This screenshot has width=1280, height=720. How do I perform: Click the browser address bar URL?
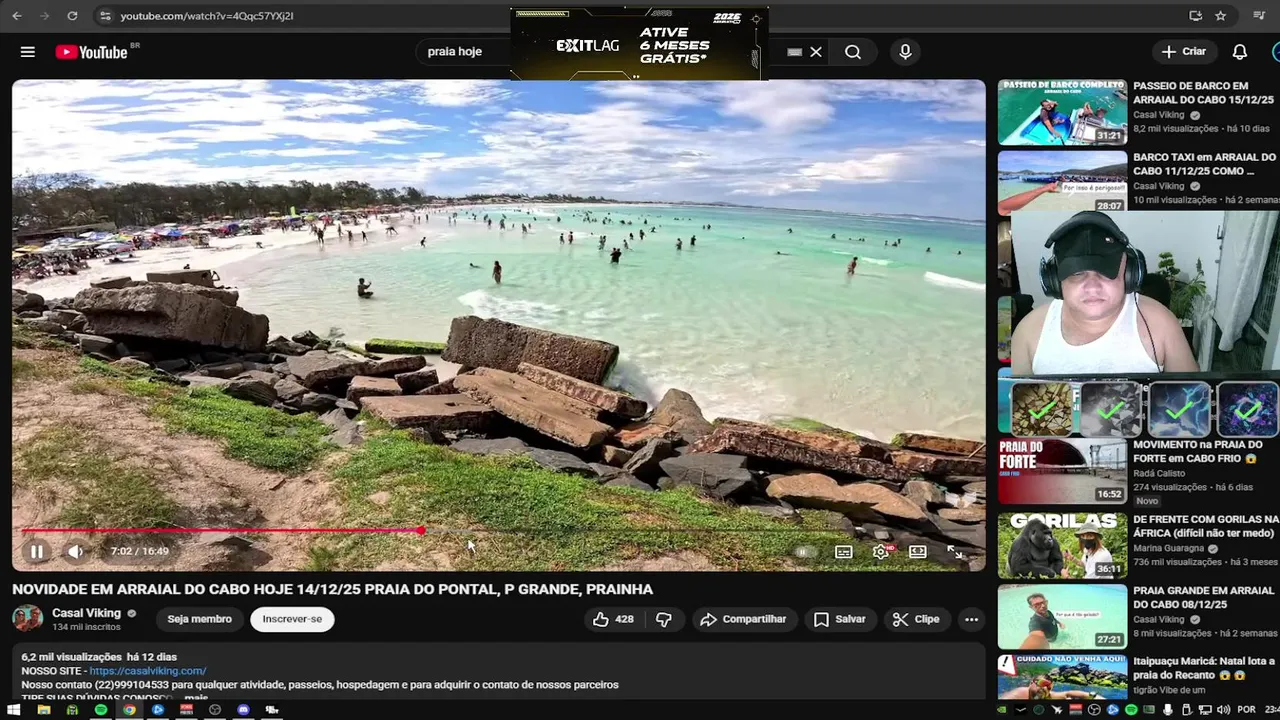tap(207, 16)
